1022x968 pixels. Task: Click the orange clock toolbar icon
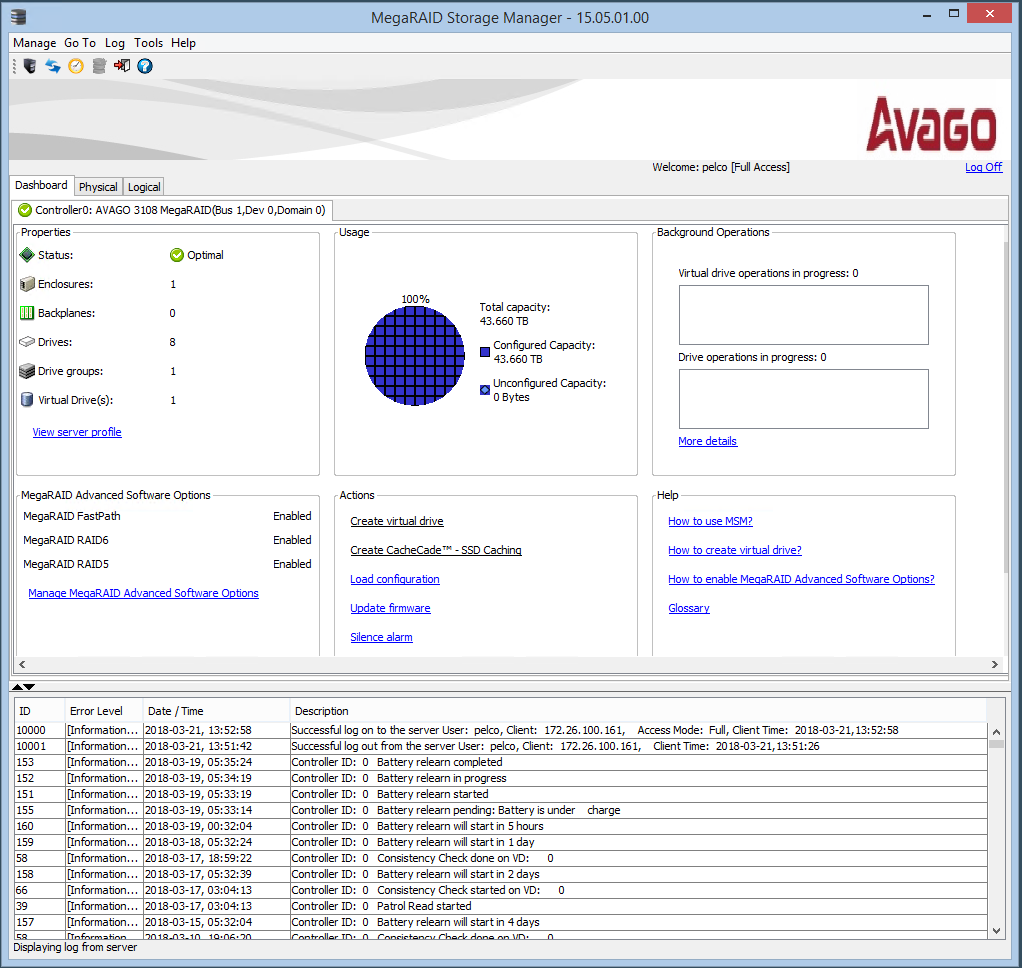tap(76, 66)
